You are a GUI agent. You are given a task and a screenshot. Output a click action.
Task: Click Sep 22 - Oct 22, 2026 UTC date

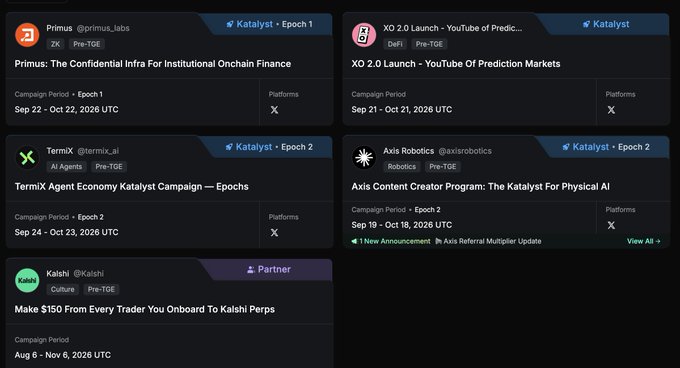click(x=66, y=110)
